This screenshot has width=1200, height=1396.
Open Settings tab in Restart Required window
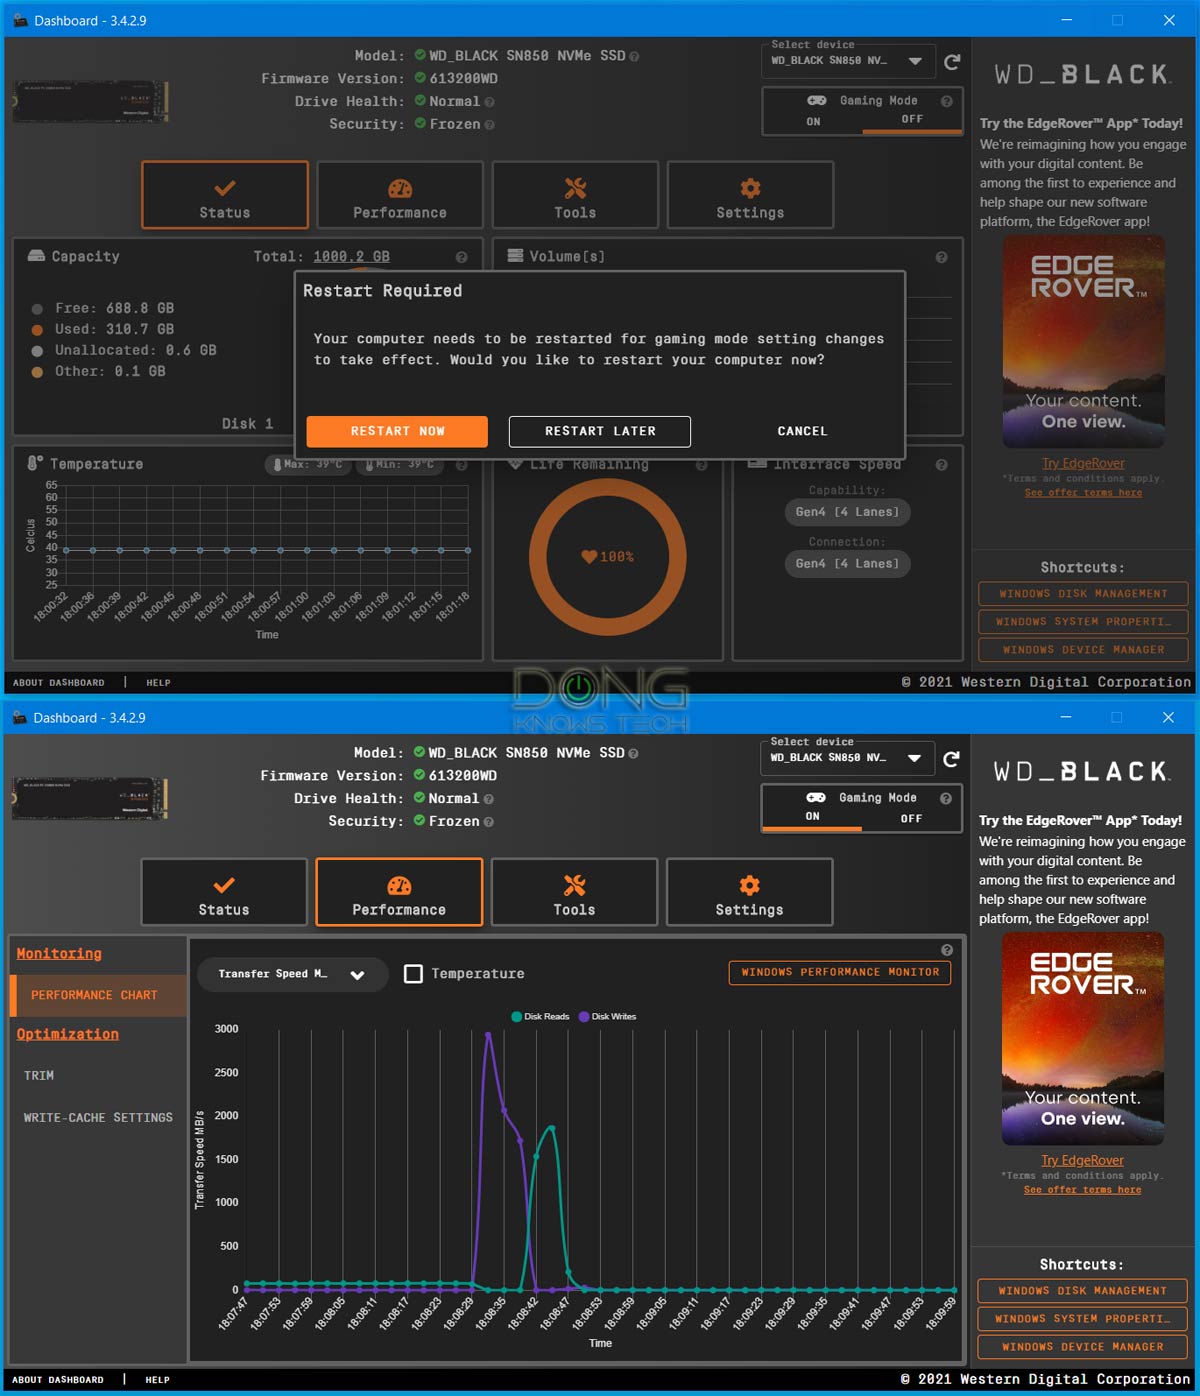coord(750,196)
